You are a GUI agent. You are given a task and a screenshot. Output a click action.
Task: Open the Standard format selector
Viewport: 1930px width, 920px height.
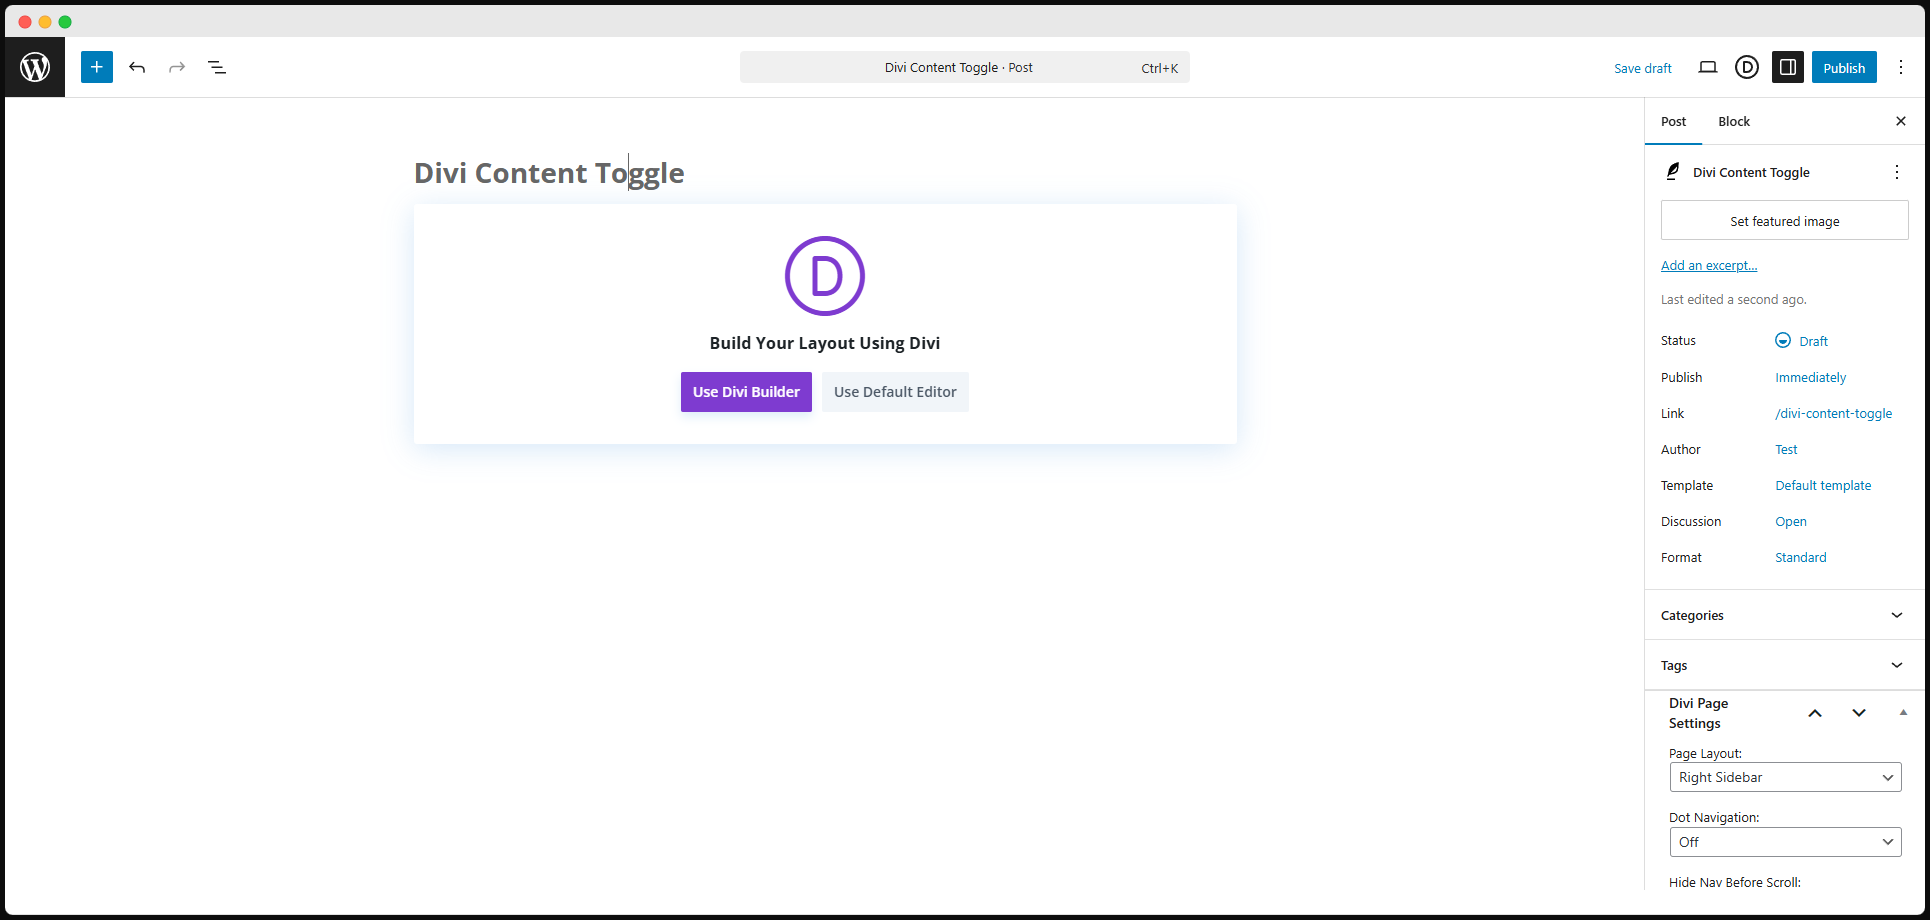tap(1800, 557)
